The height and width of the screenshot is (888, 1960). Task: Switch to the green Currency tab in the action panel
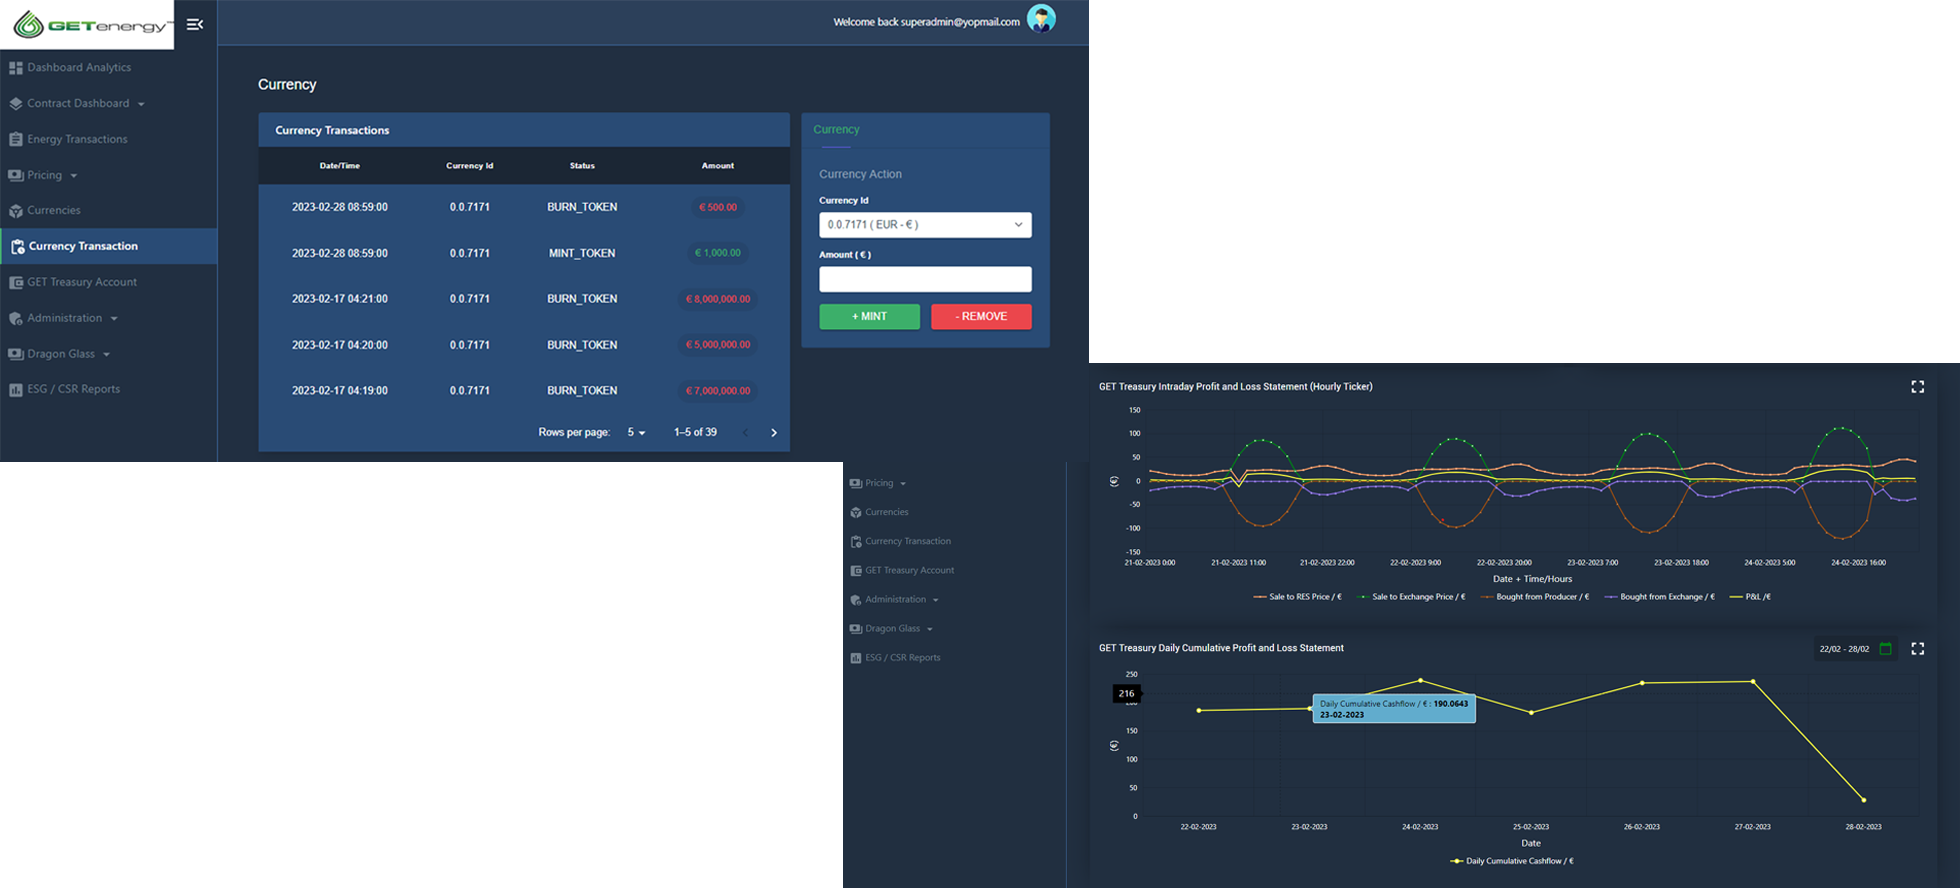coord(836,130)
